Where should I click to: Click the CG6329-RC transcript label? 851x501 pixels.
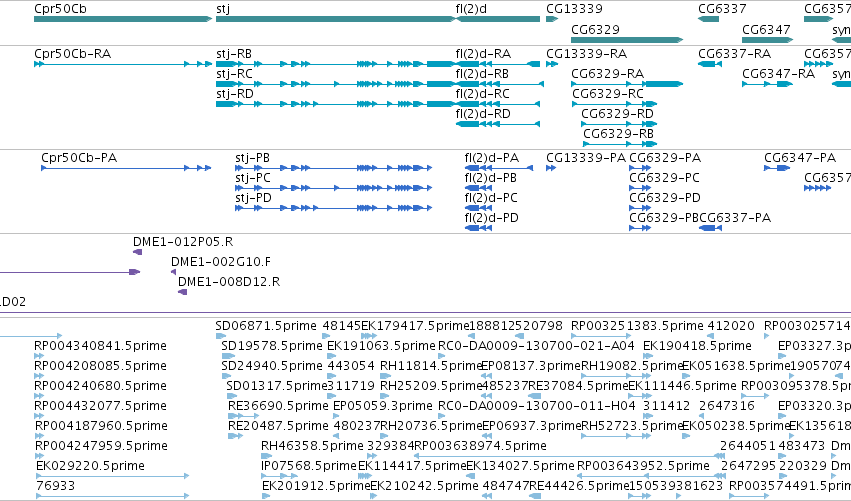(608, 94)
